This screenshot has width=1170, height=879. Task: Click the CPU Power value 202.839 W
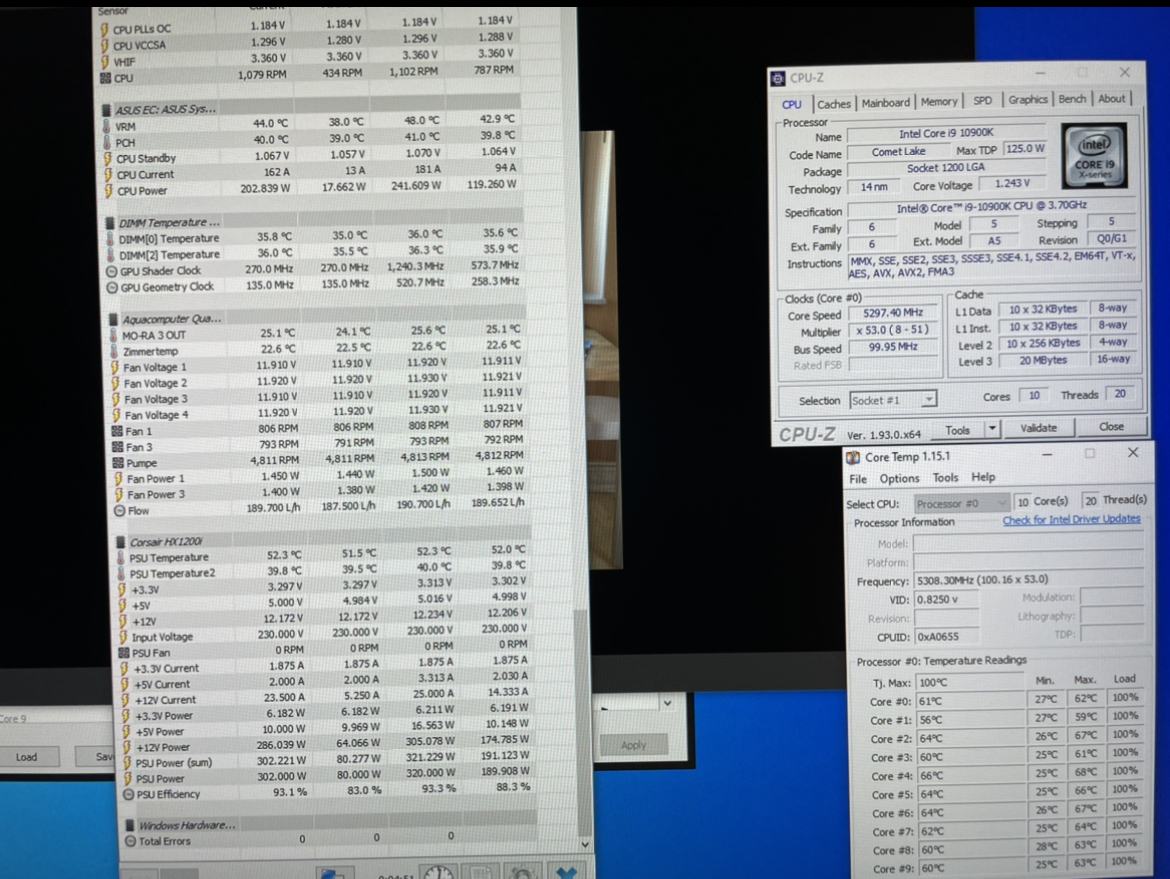[265, 188]
